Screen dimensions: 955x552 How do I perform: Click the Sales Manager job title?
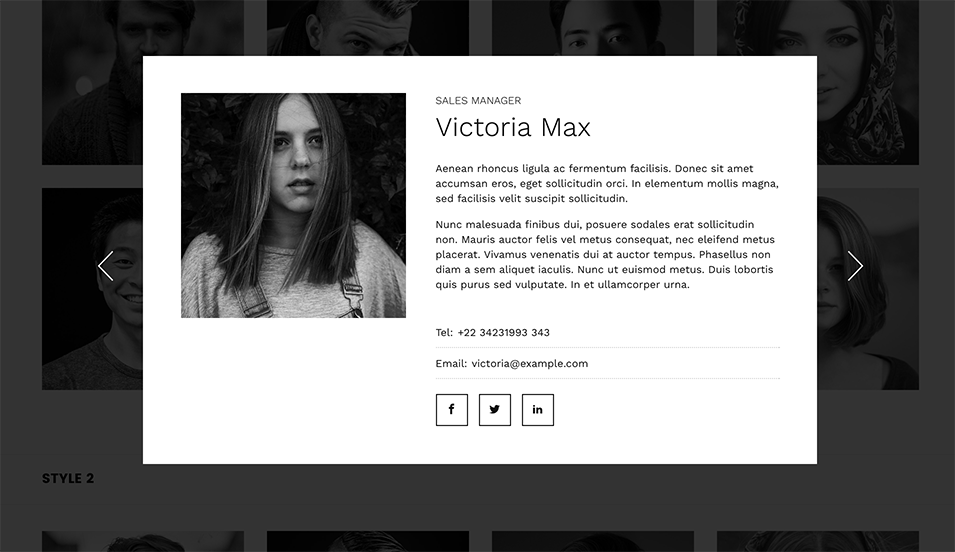(x=478, y=101)
